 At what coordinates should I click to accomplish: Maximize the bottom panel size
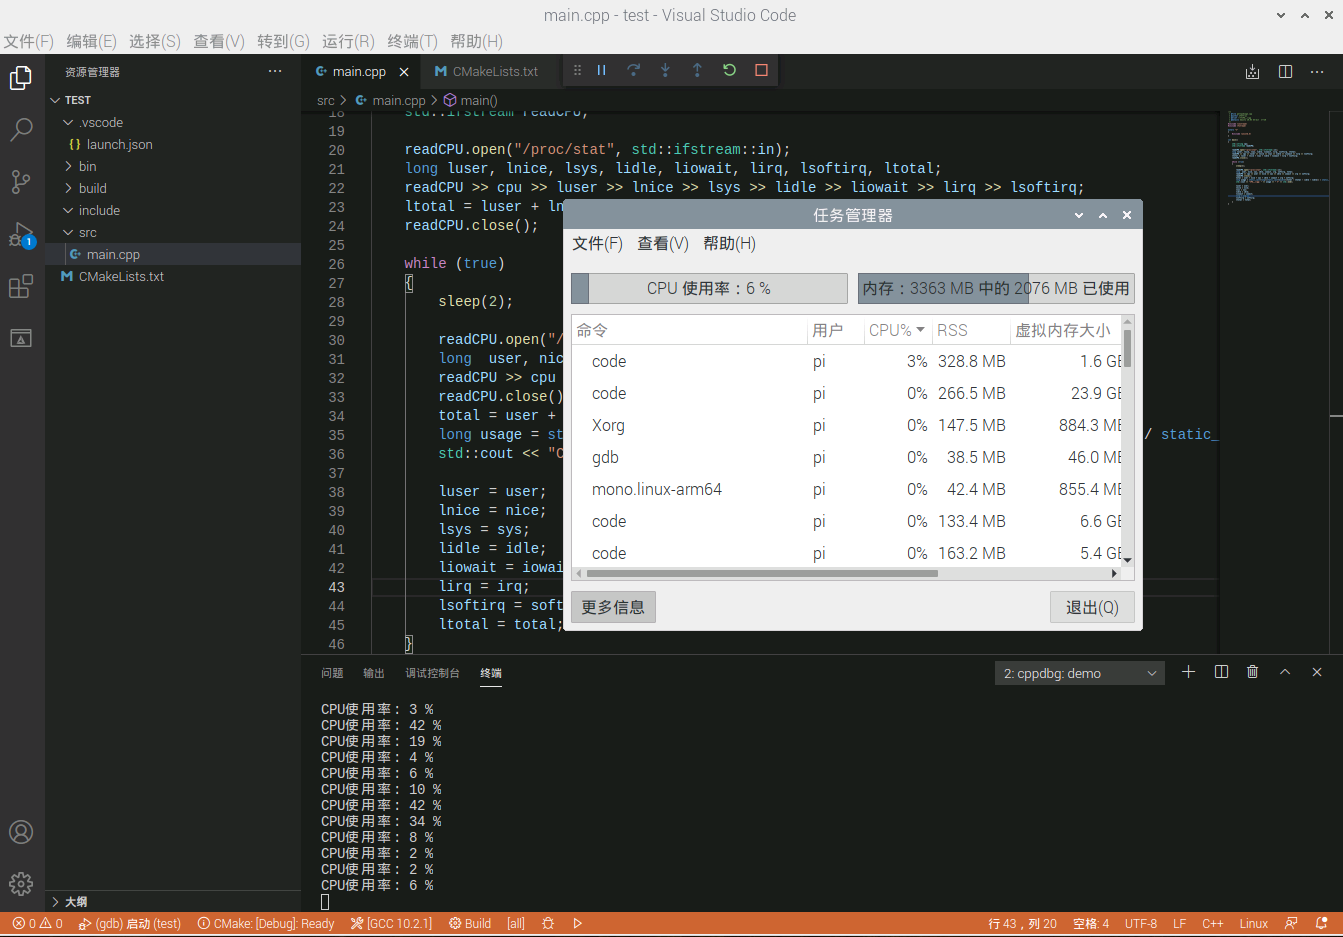click(x=1285, y=672)
